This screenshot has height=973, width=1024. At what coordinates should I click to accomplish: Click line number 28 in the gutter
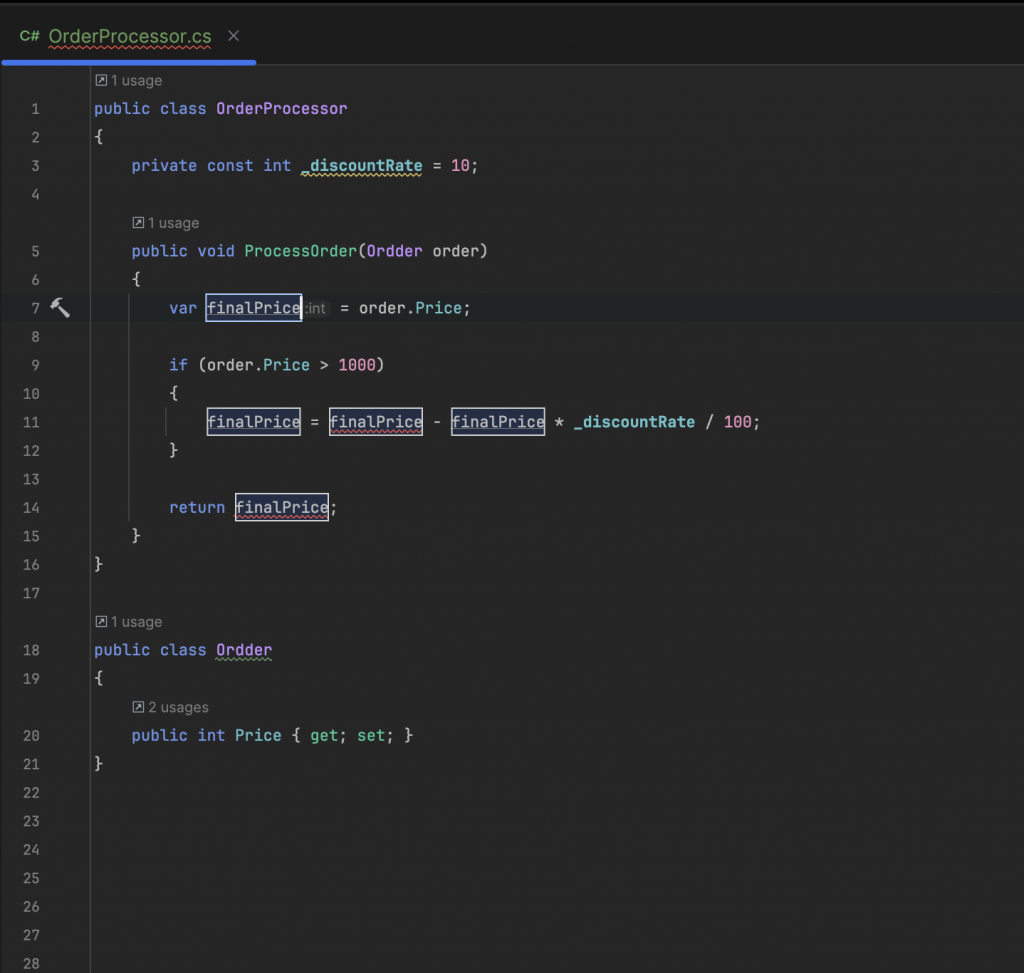tap(31, 964)
